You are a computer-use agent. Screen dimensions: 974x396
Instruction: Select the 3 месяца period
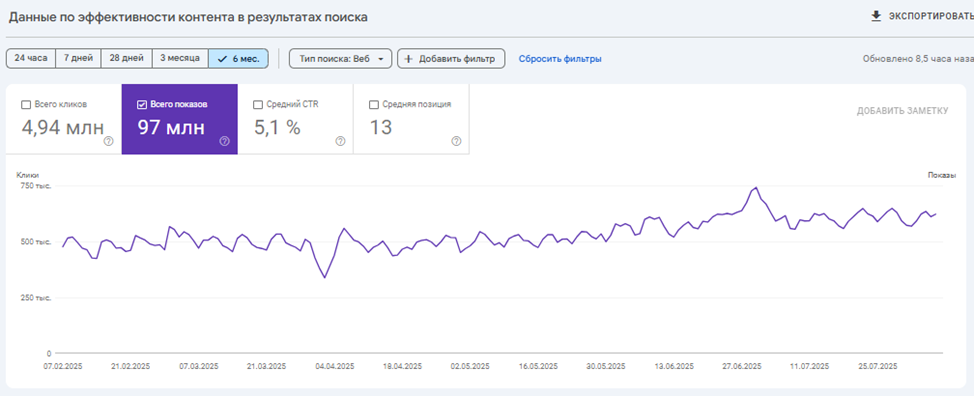(180, 58)
